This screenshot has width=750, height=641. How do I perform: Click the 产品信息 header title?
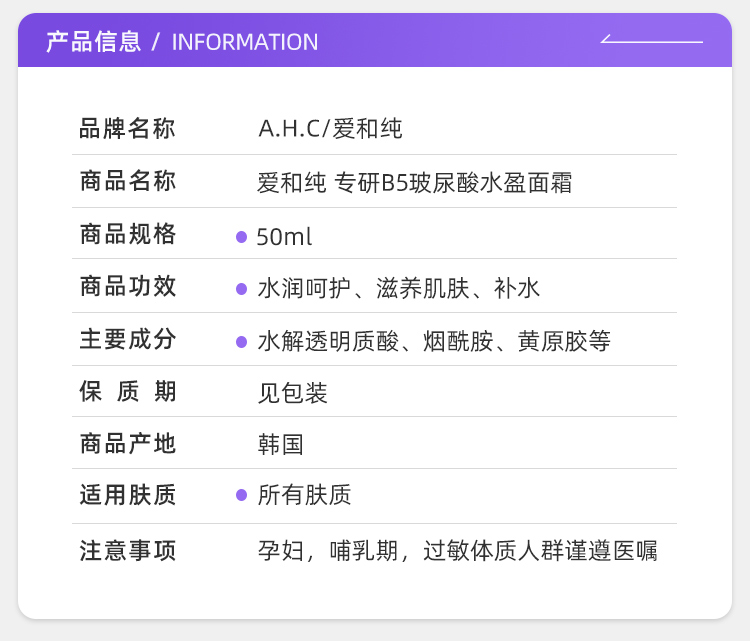coord(93,42)
